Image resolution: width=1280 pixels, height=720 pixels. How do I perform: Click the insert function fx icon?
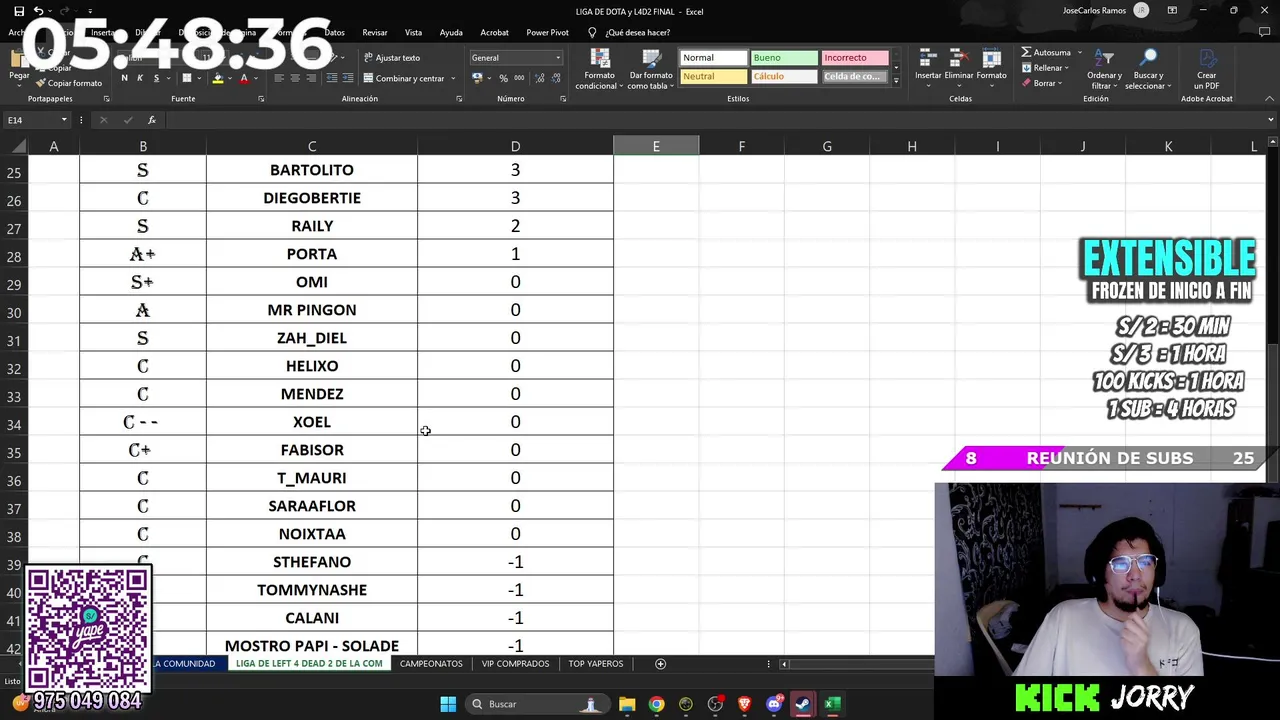click(x=152, y=120)
